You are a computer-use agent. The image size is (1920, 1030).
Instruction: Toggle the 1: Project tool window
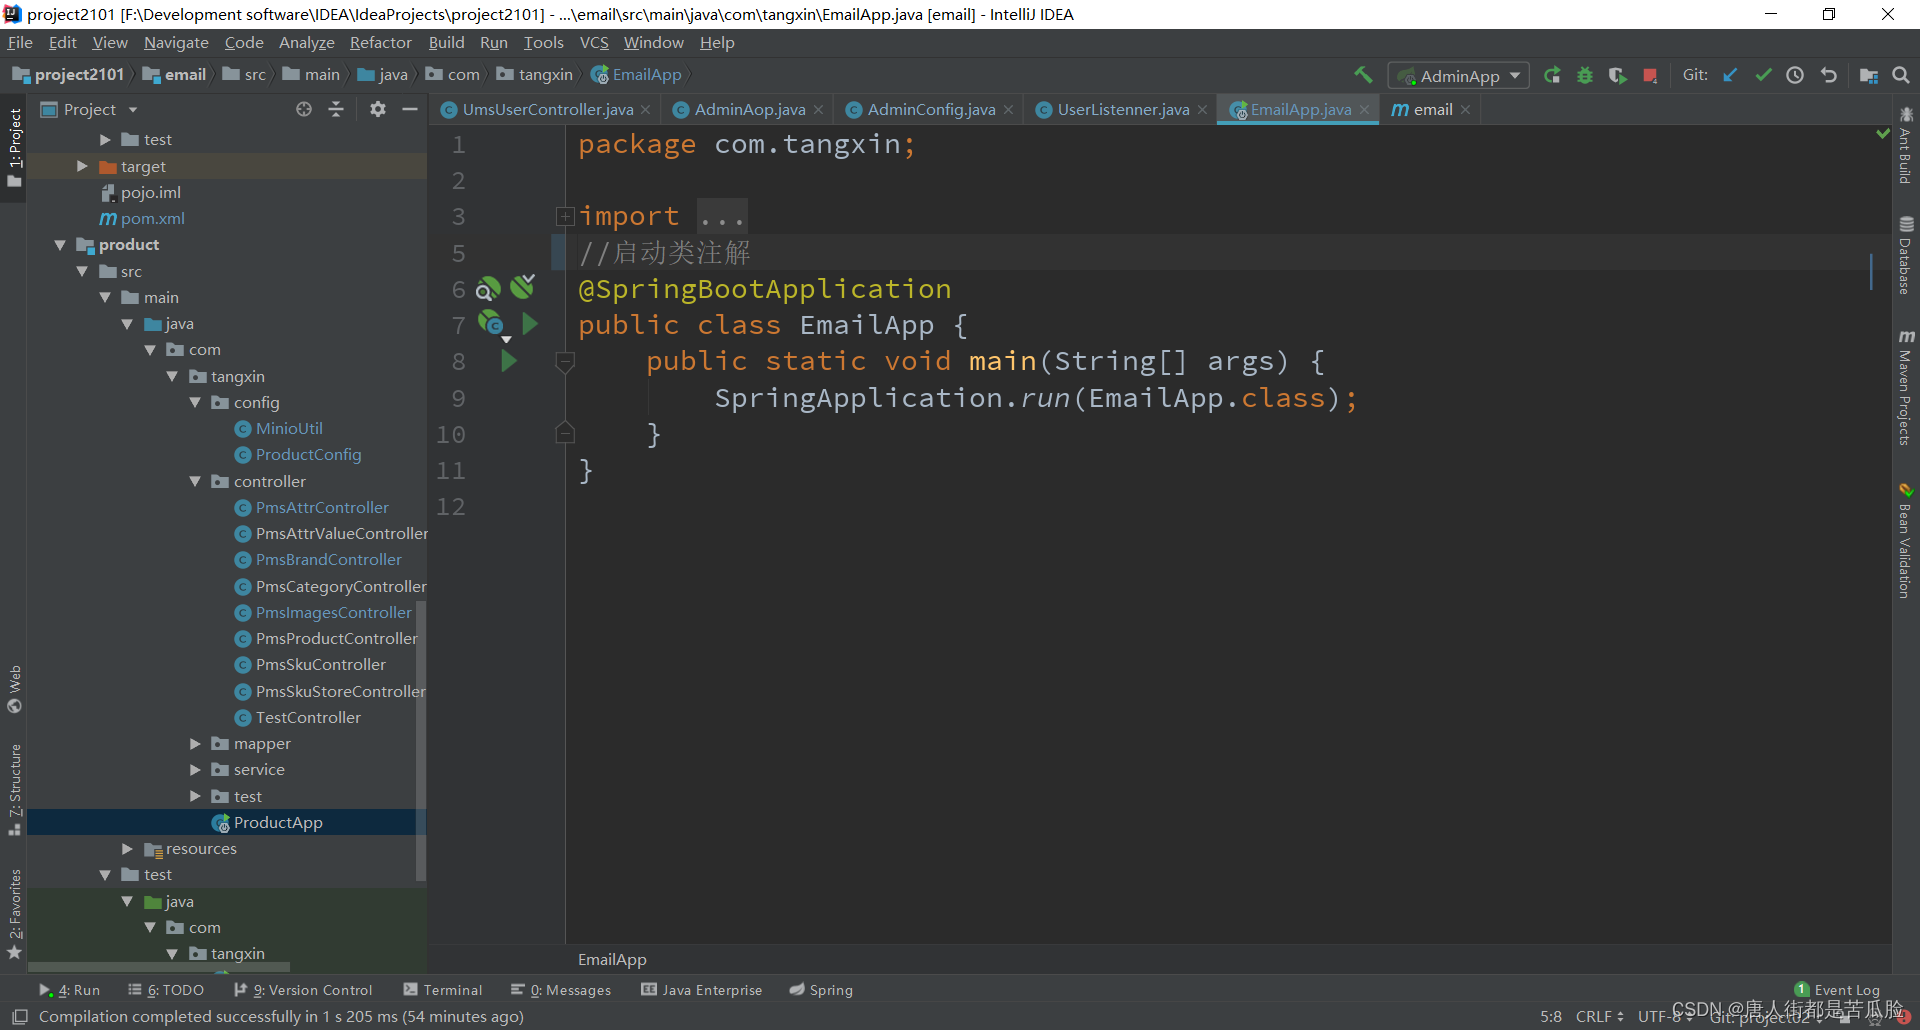coord(14,147)
